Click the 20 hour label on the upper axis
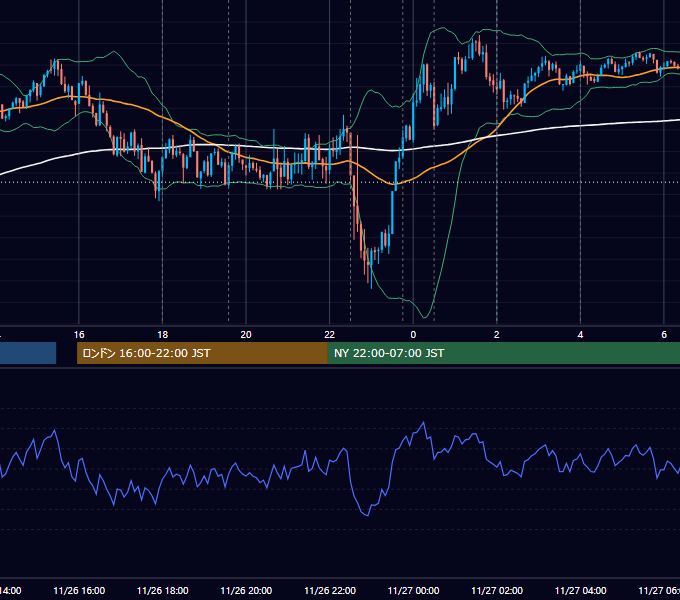680x600 pixels. pyautogui.click(x=246, y=335)
